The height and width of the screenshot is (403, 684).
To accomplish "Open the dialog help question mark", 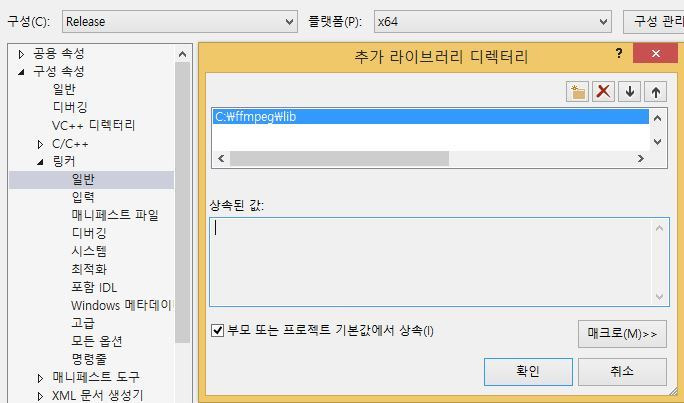I will 619,54.
